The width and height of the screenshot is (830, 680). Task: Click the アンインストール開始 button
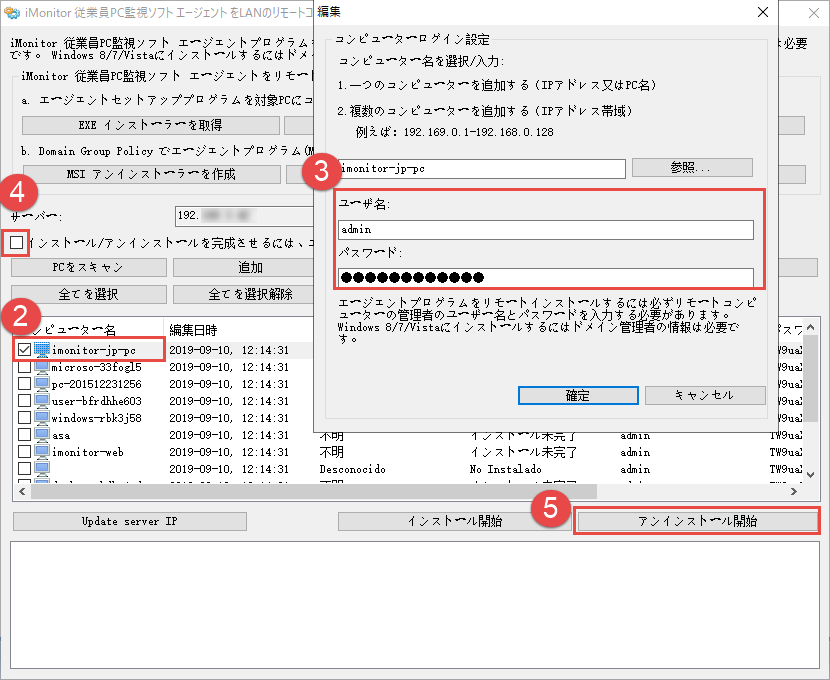(x=697, y=521)
